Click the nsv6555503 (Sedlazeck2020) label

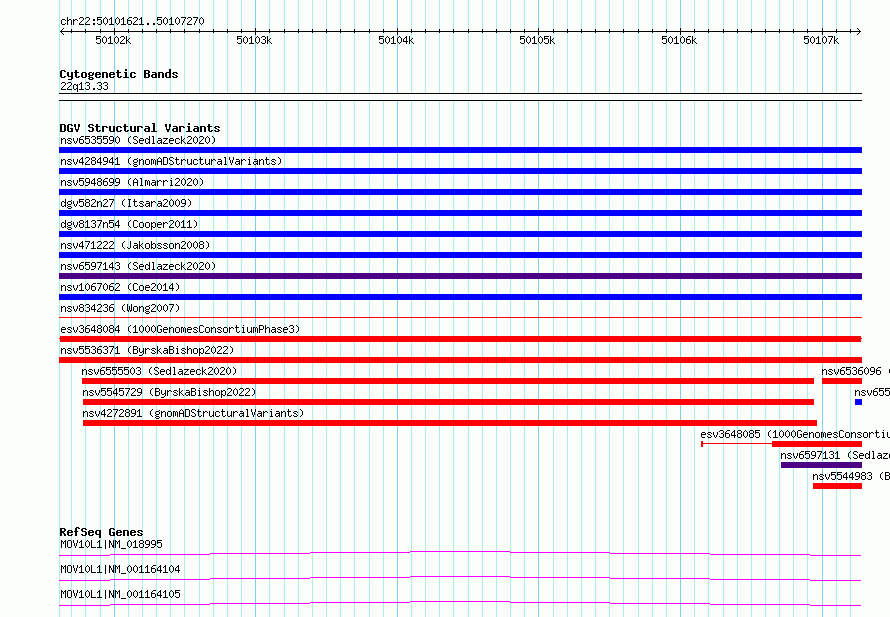click(x=159, y=371)
